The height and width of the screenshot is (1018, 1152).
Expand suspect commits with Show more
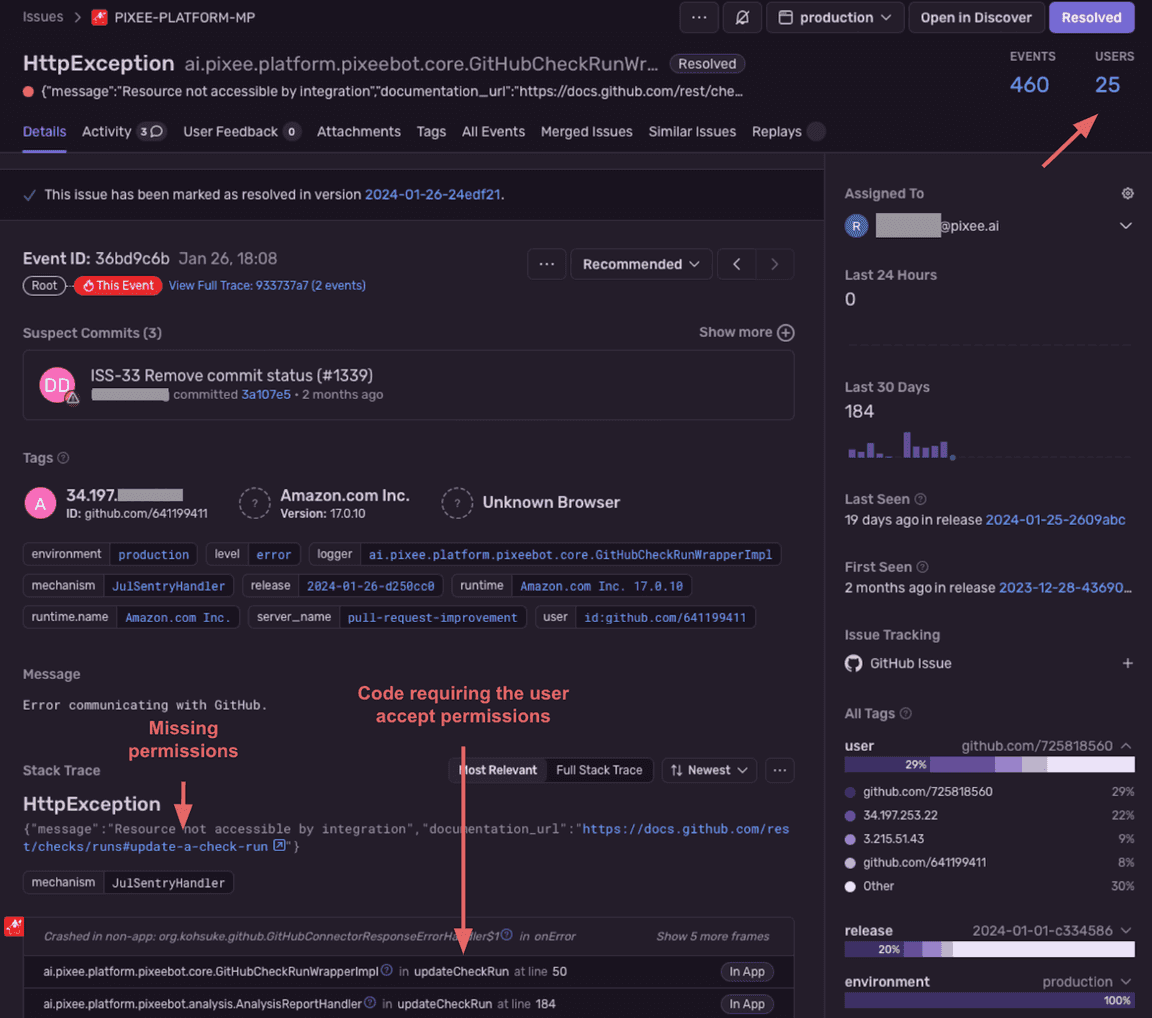click(746, 333)
